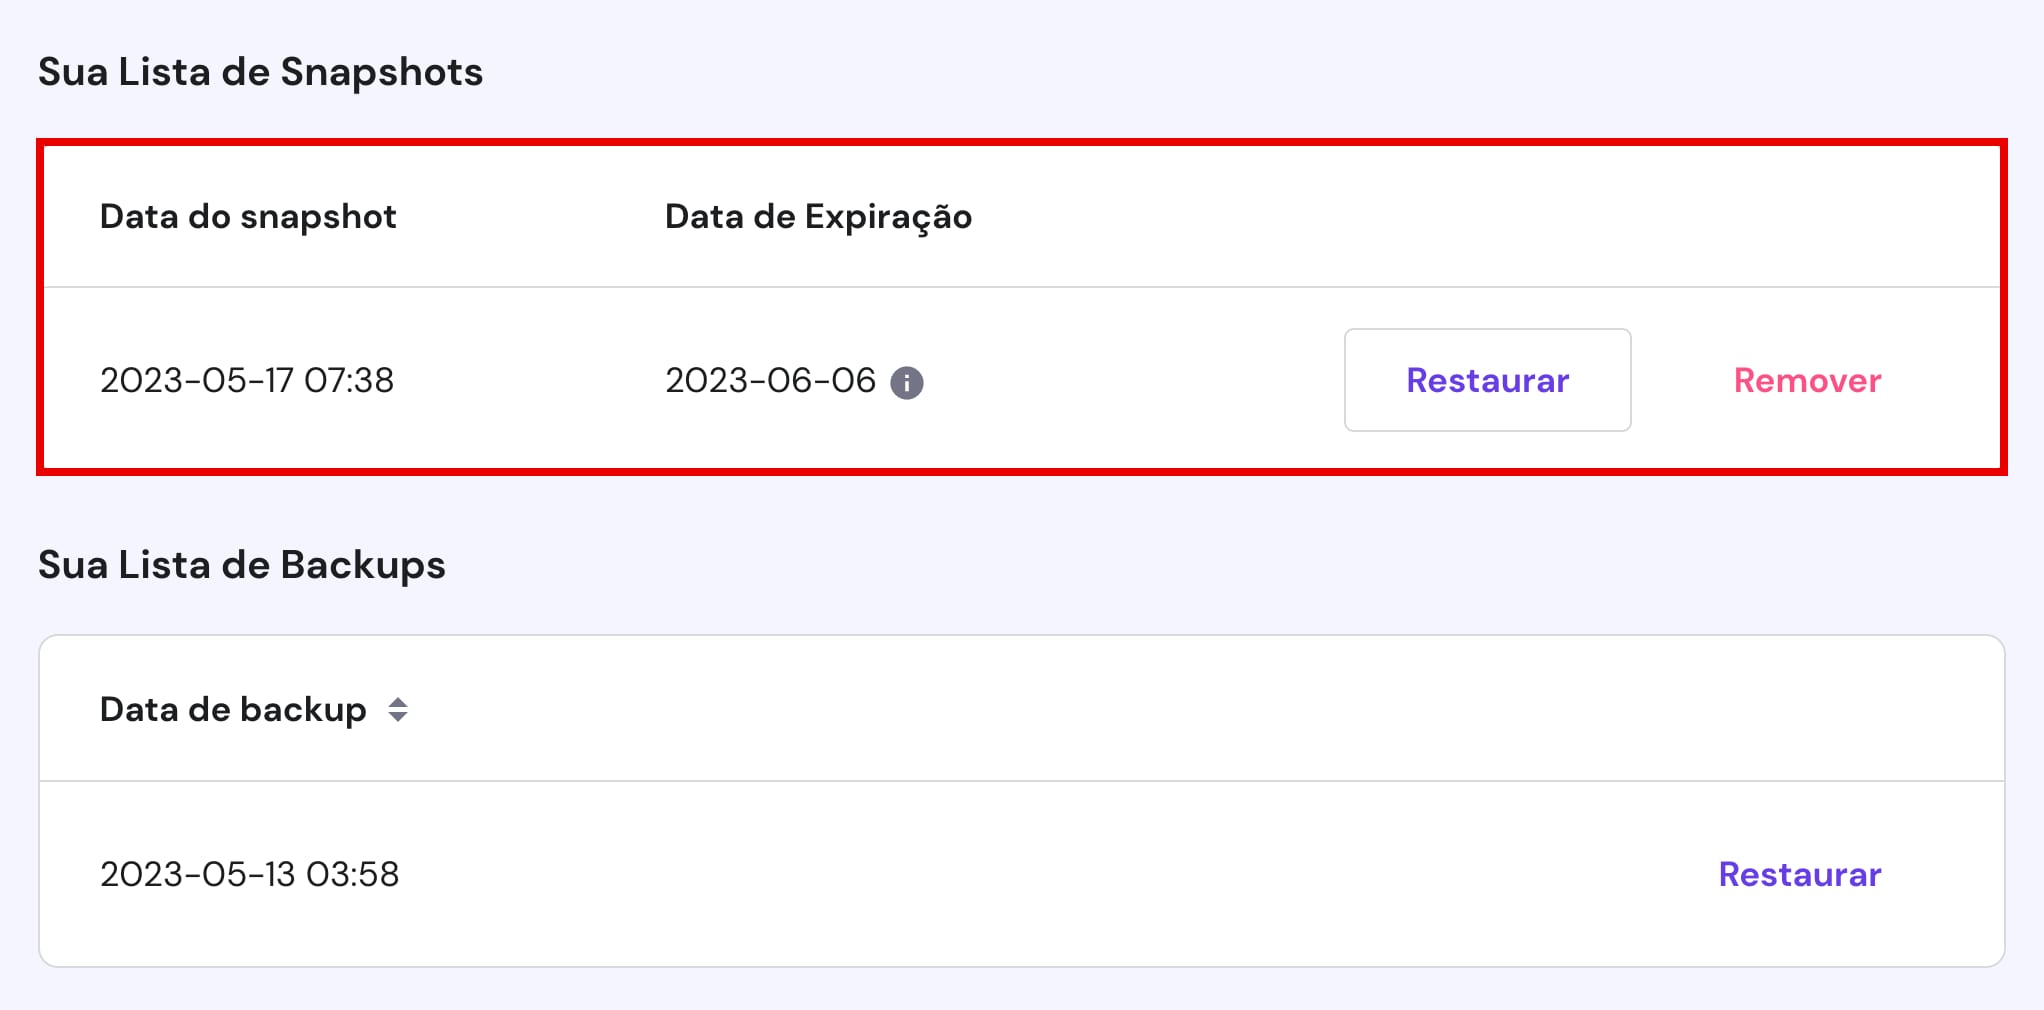Restore the backup from 2023-05-13
The image size is (2044, 1010).
tap(1799, 874)
